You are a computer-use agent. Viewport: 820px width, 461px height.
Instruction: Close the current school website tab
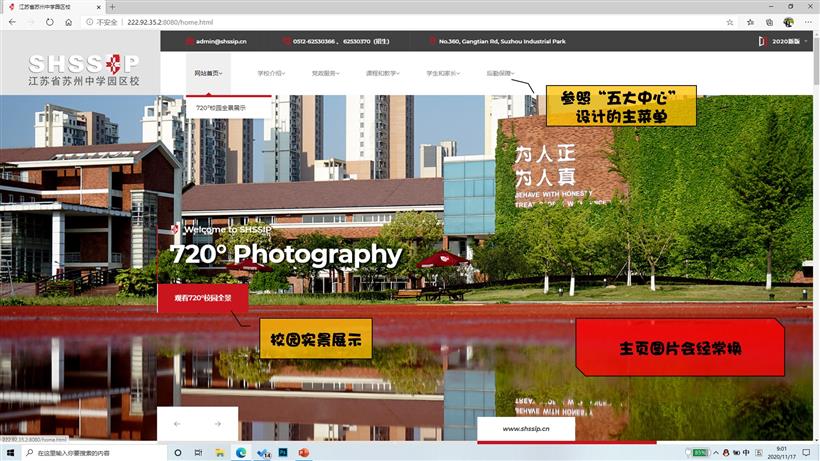pyautogui.click(x=99, y=7)
